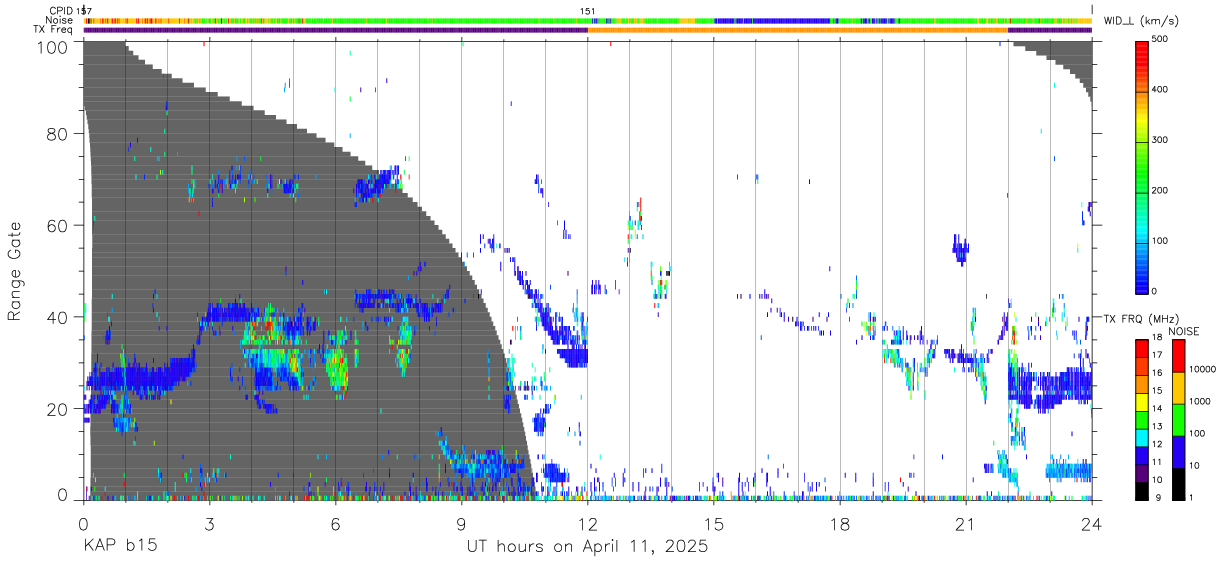Click the yellow 14-15 MHz swatch
The image size is (1228, 567).
point(1142,403)
